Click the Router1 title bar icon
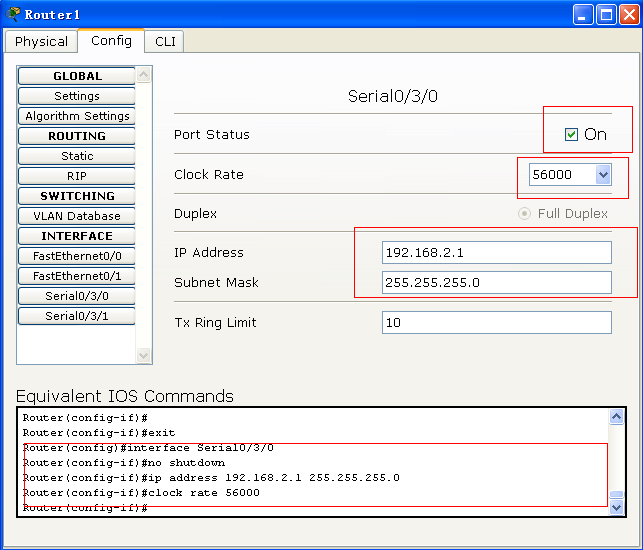643x550 pixels. point(13,14)
